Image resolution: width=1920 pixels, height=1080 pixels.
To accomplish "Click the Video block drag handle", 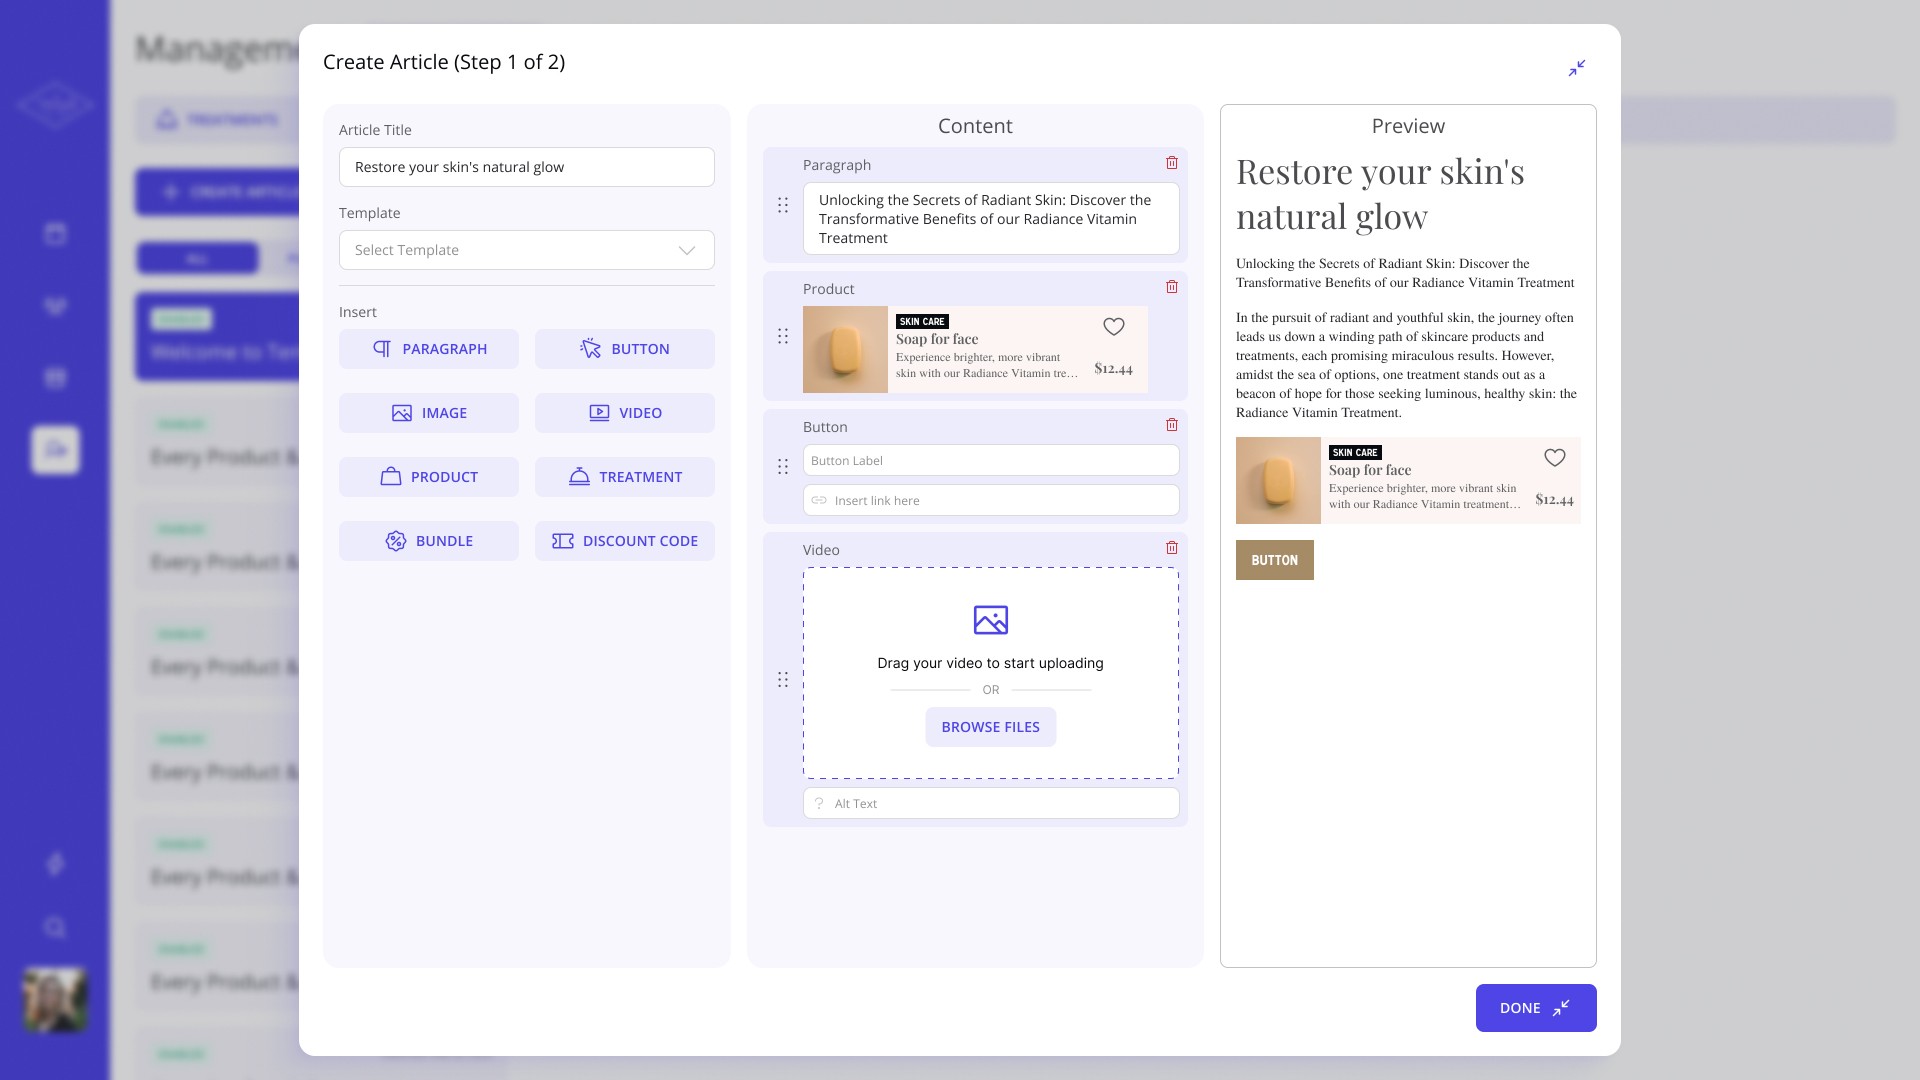I will [783, 680].
